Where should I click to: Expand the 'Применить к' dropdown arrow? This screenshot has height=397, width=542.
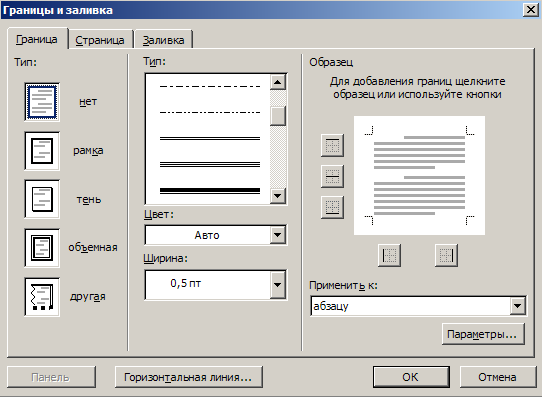tap(517, 306)
